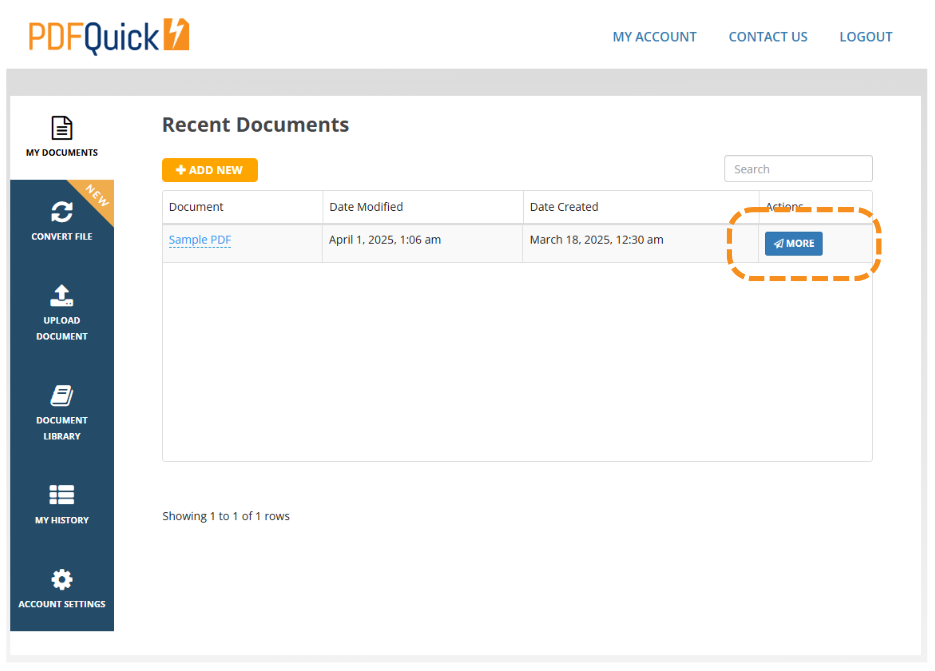Click the Add New button
Screen dimensions: 935x671
210,170
